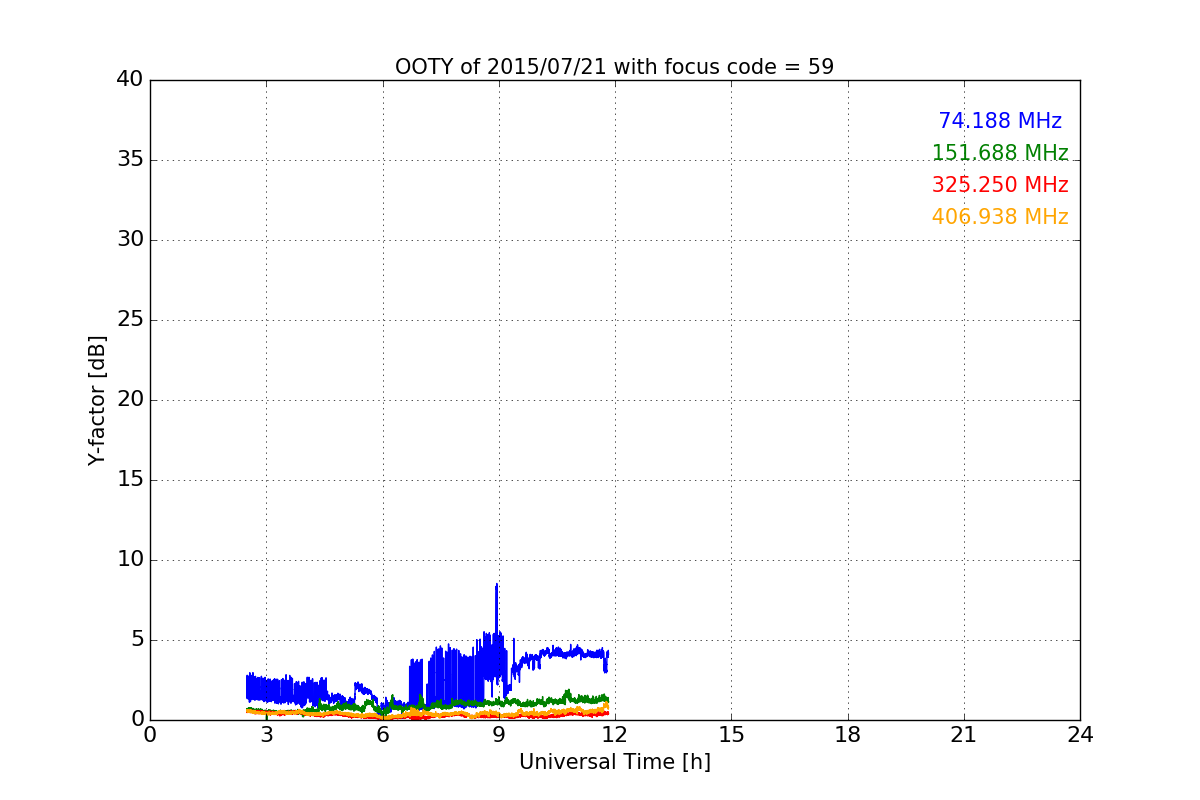Click the 'Universal Time [h]' axis label
Image resolution: width=1200 pixels, height=800 pixels.
coord(614,762)
